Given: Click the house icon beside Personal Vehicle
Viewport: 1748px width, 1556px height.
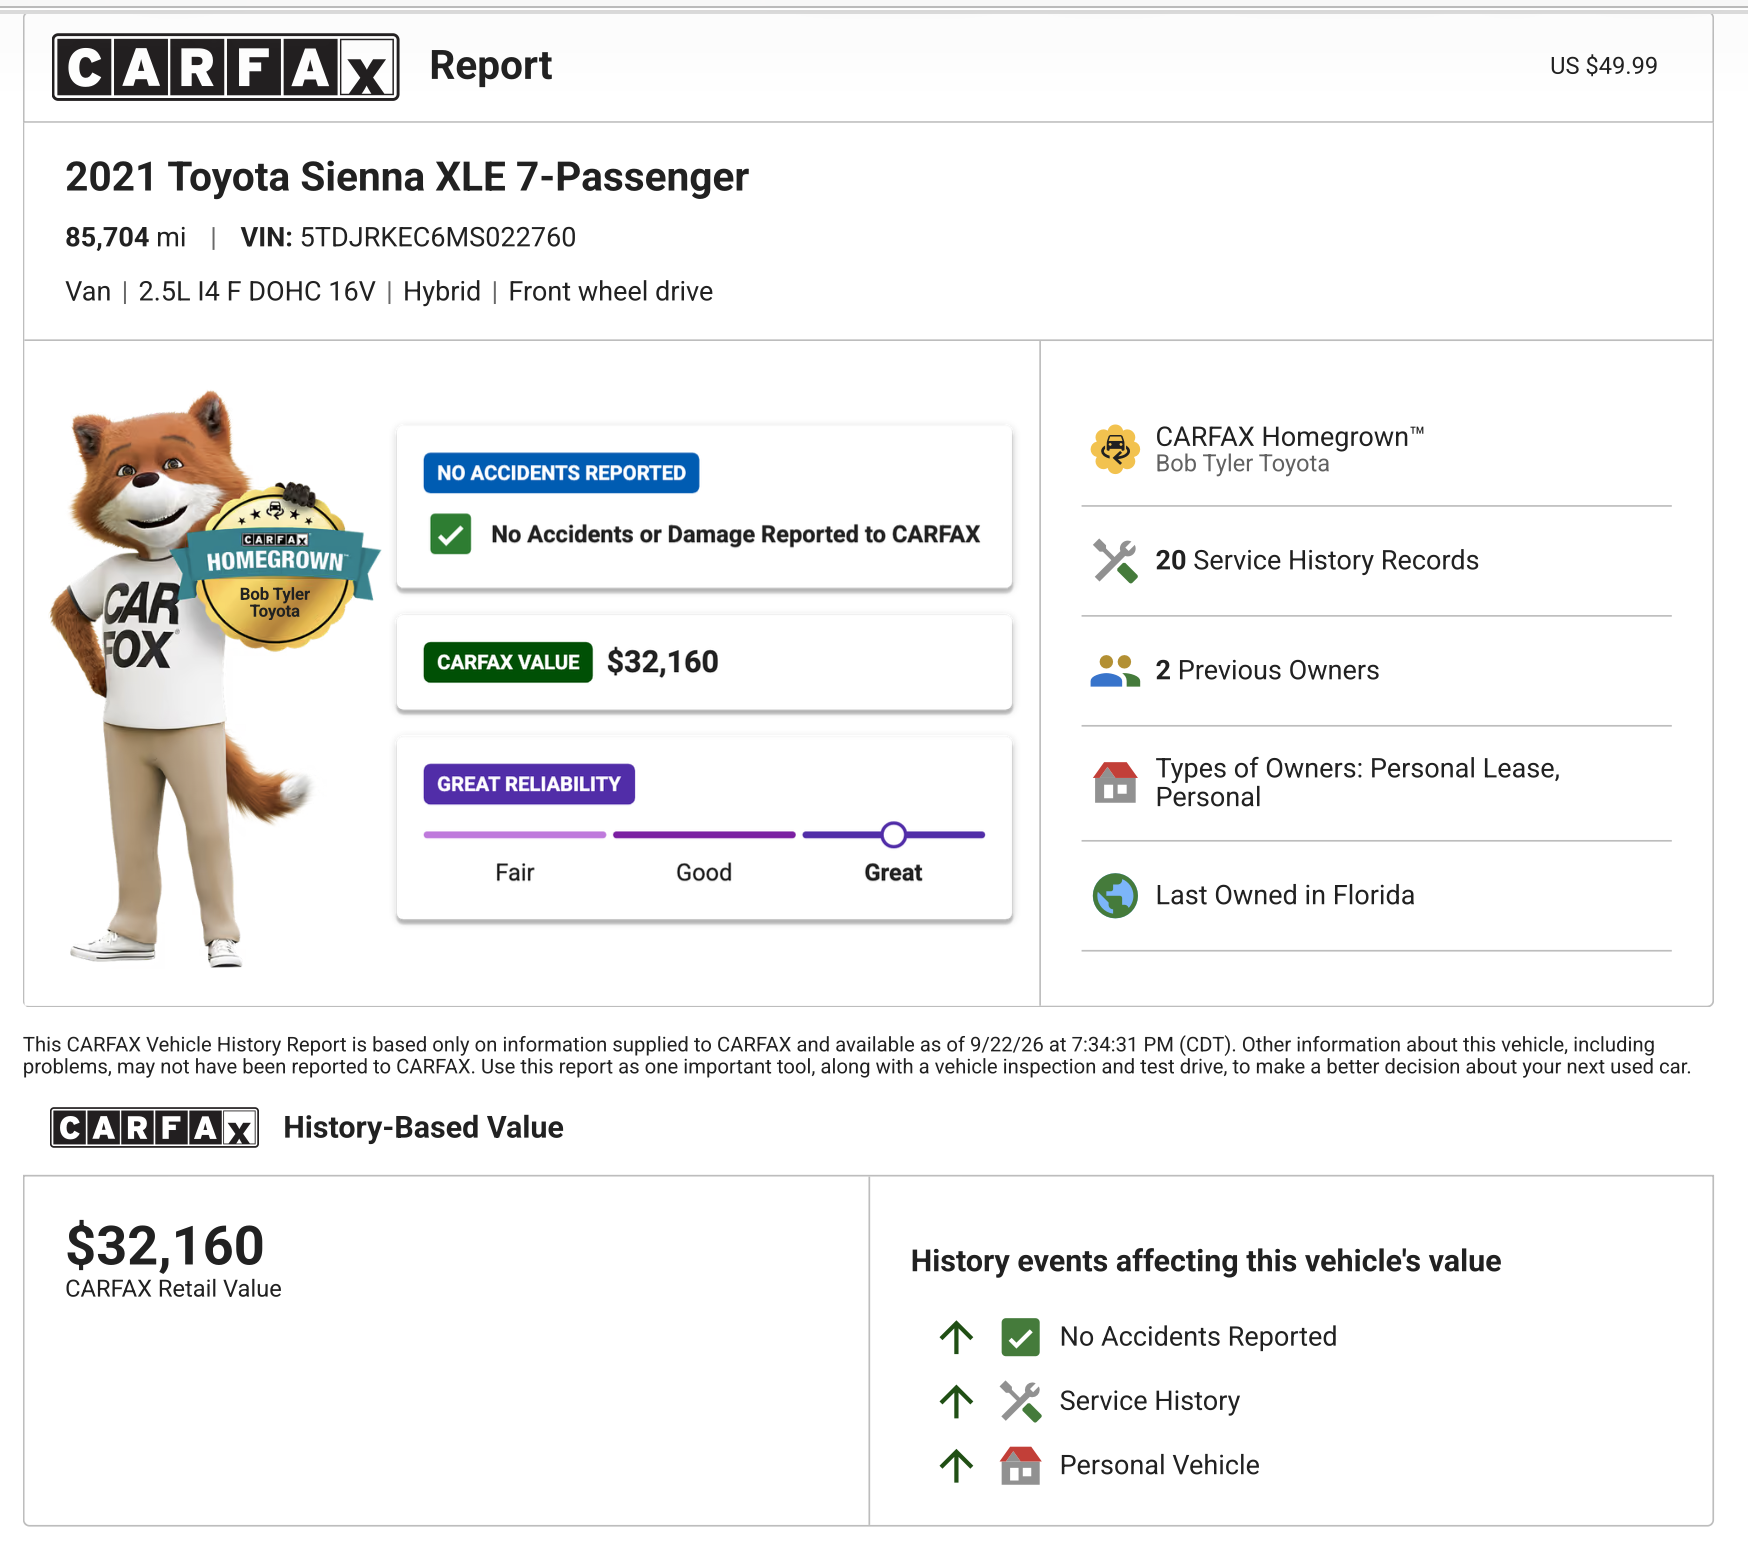Looking at the screenshot, I should click(1021, 1466).
